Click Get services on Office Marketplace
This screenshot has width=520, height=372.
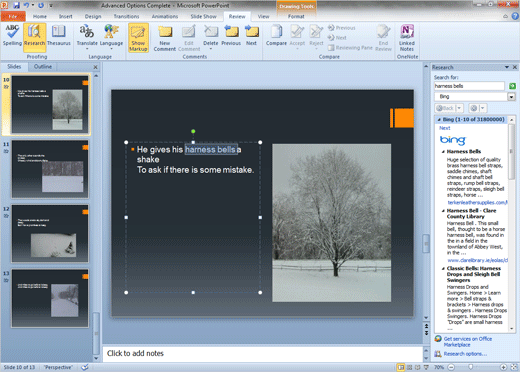468,342
